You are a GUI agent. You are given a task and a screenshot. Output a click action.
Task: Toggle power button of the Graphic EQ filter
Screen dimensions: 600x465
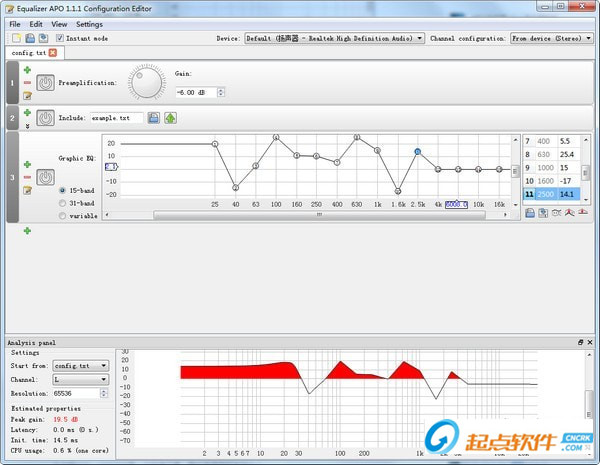pyautogui.click(x=46, y=177)
